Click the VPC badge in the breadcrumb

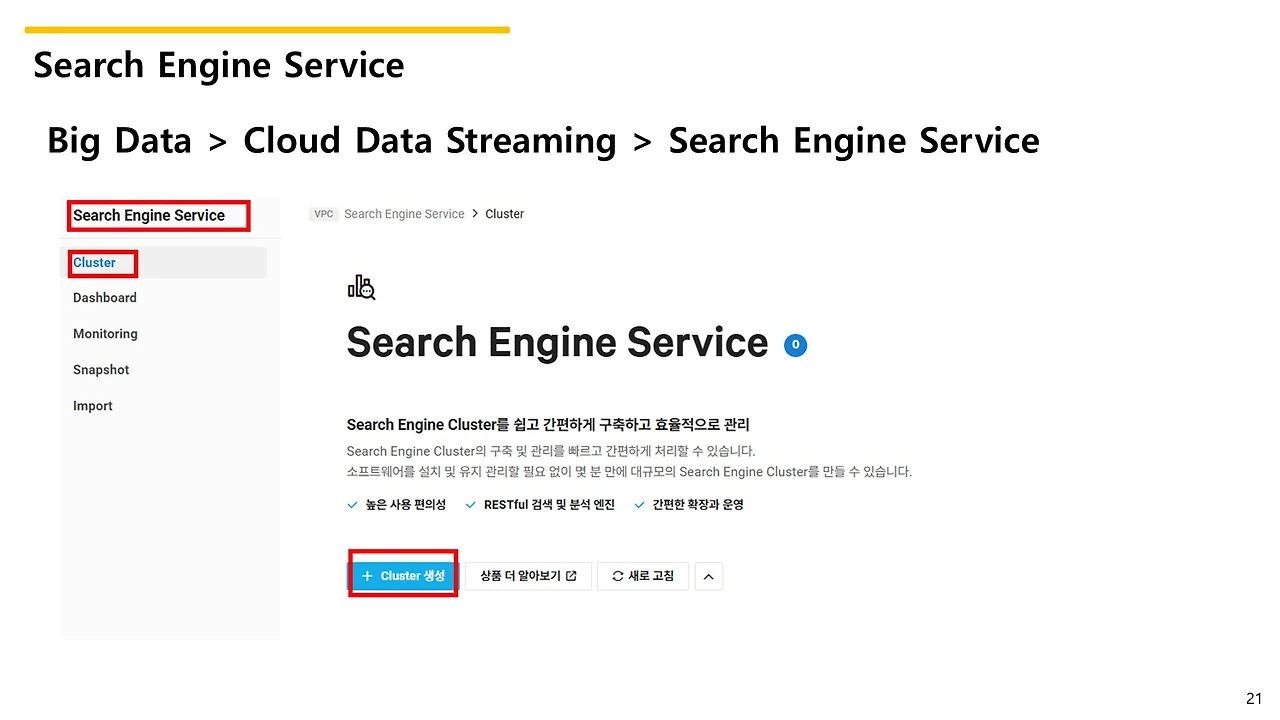coord(323,213)
